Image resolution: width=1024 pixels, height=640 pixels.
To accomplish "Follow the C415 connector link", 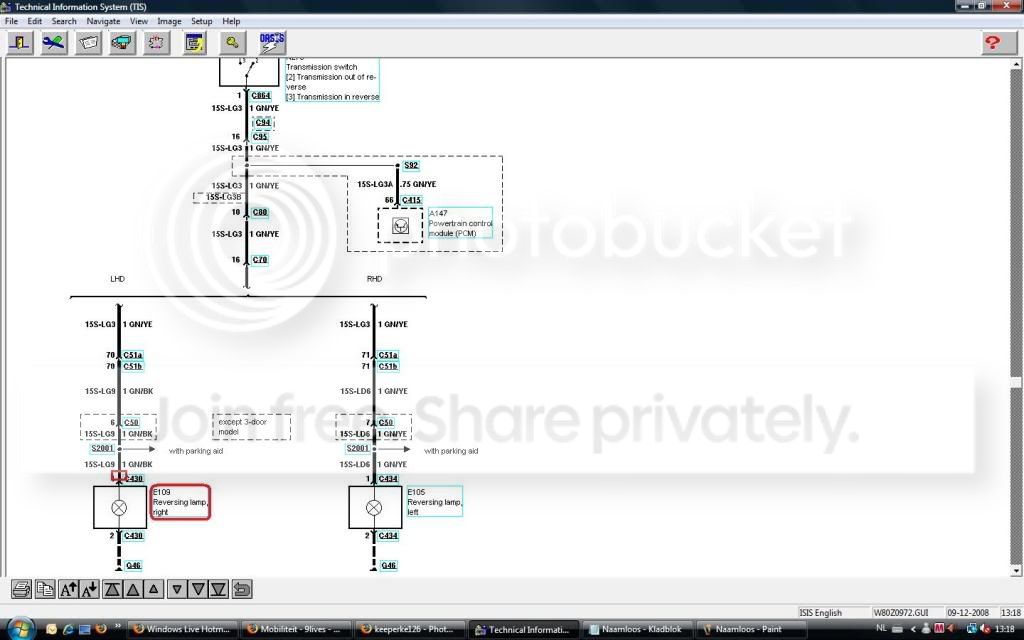I will pos(411,200).
